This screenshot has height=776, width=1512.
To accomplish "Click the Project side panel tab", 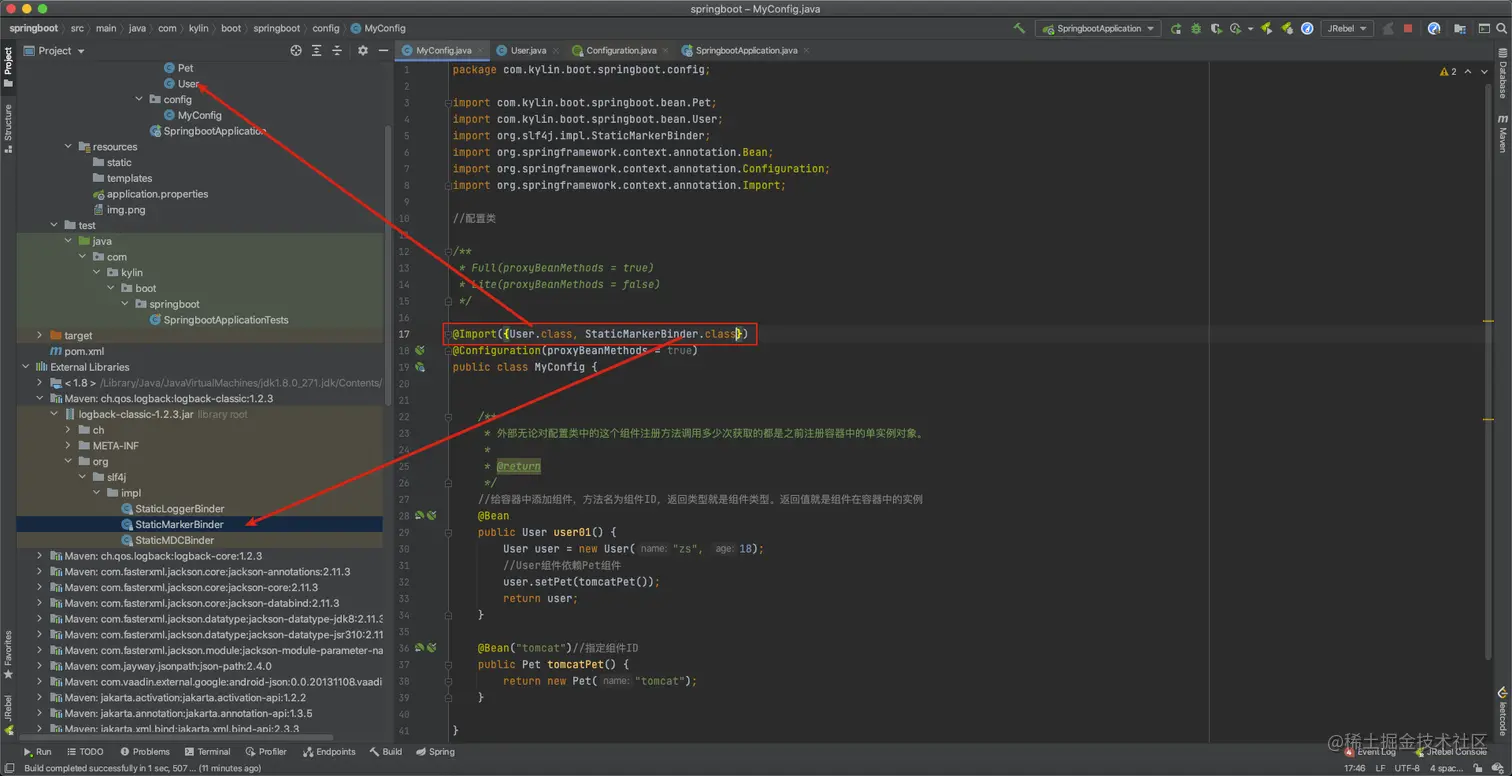I will pos(8,67).
